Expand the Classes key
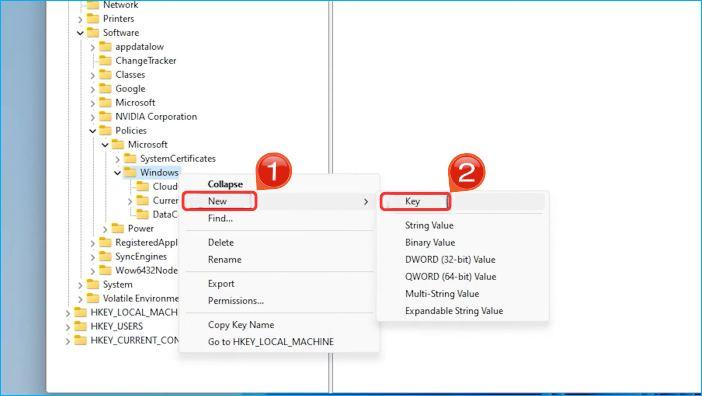The height and width of the screenshot is (396, 702). click(93, 75)
